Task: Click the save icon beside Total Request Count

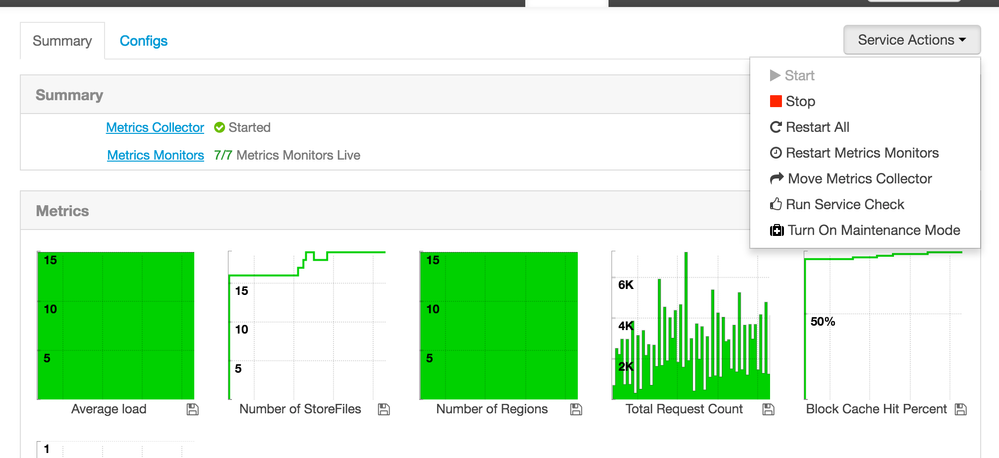Action: [768, 410]
